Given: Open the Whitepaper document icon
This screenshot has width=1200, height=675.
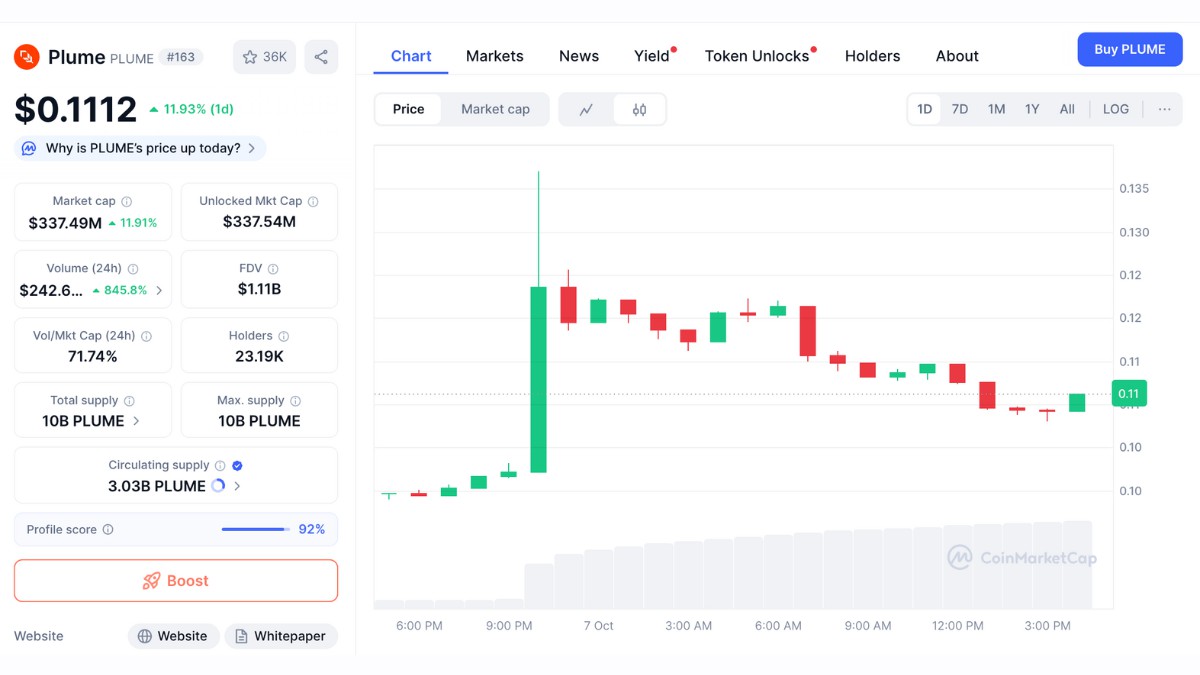Looking at the screenshot, I should (x=240, y=636).
